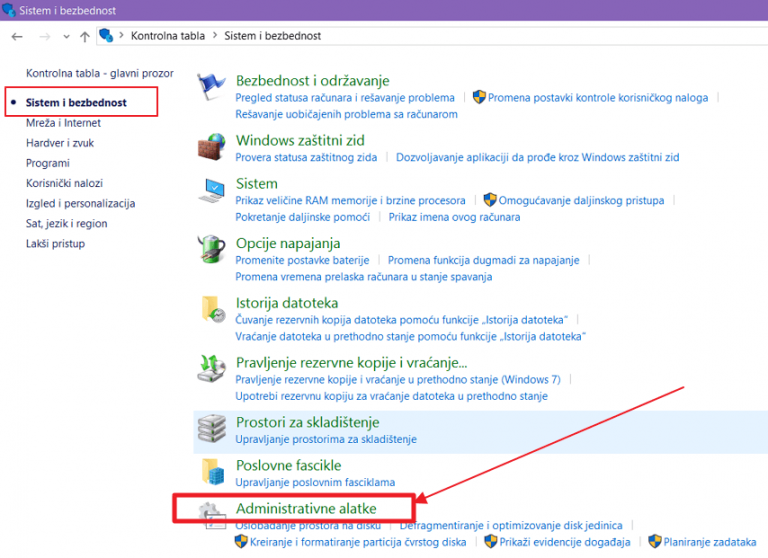Expand chevron before Kontrolna tabla in address bar
The image size is (768, 558).
(121, 35)
